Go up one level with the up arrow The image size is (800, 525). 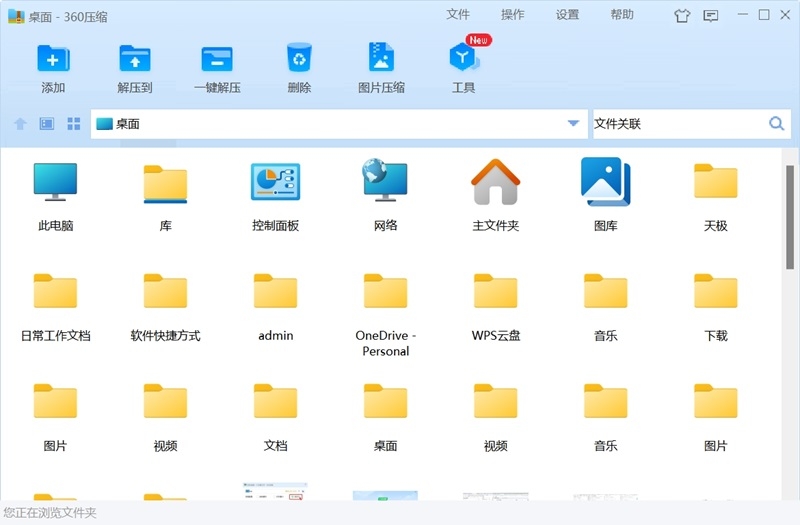(20, 124)
